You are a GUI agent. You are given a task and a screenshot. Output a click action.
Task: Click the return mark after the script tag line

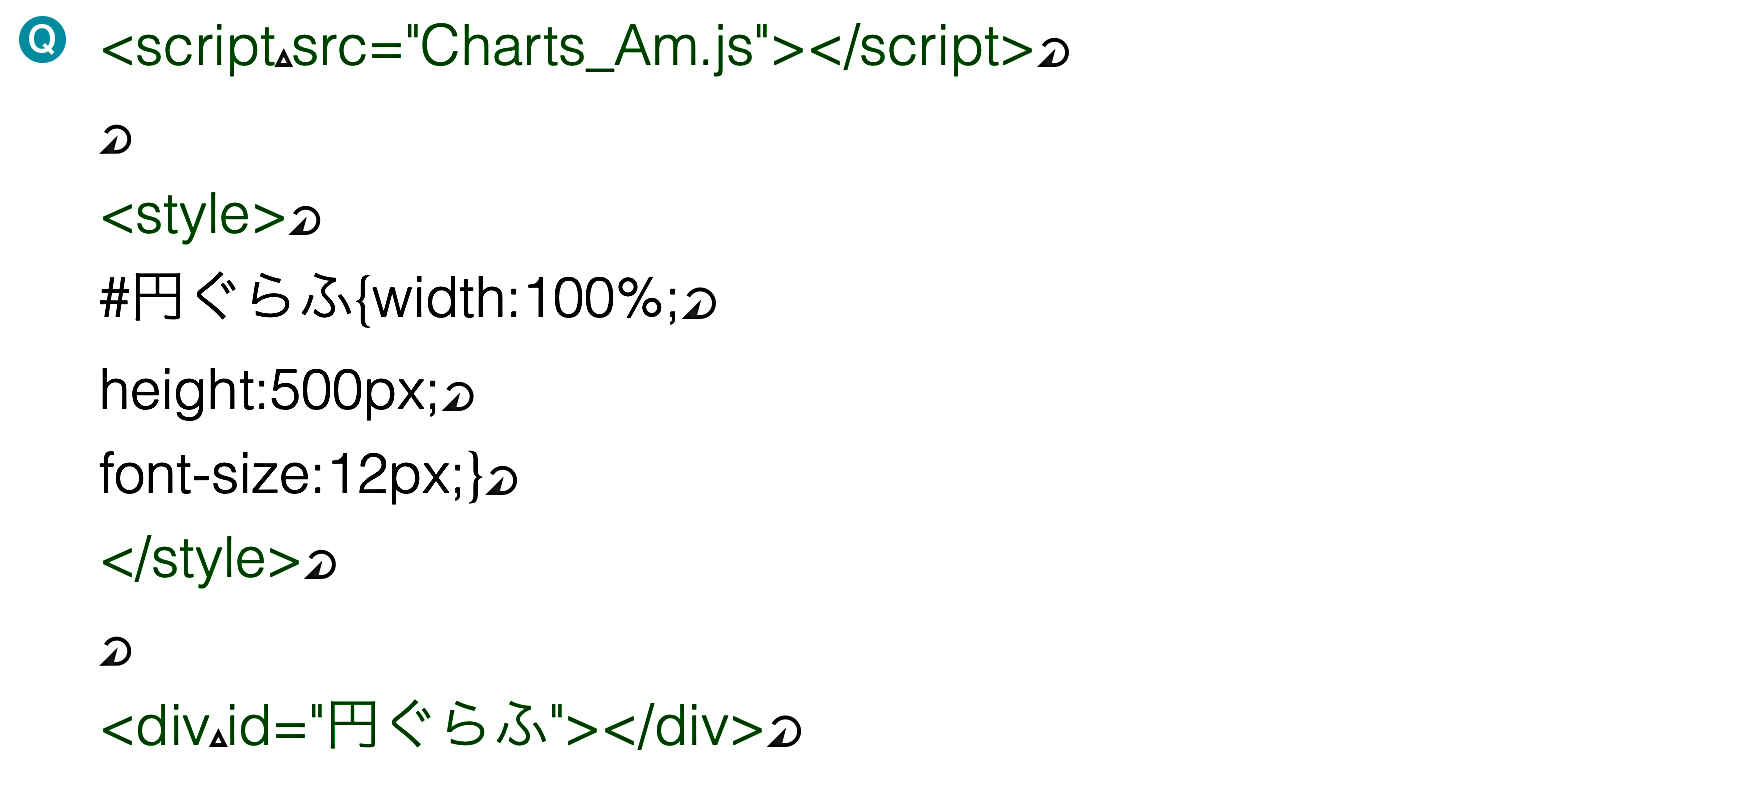[1053, 52]
